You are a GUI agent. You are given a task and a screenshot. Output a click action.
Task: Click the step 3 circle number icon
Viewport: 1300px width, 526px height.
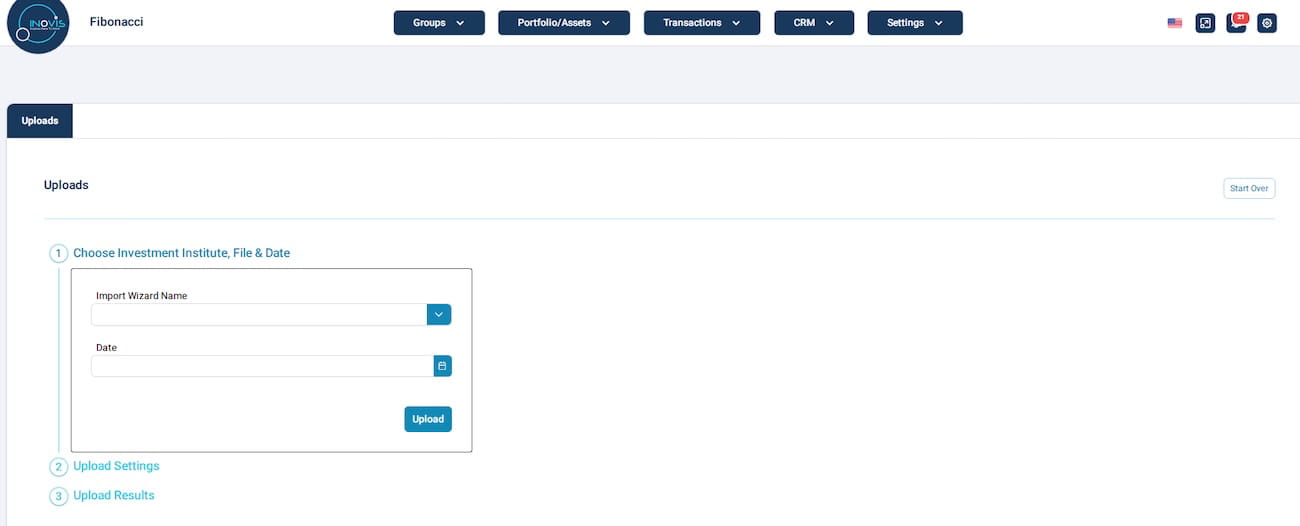[59, 496]
